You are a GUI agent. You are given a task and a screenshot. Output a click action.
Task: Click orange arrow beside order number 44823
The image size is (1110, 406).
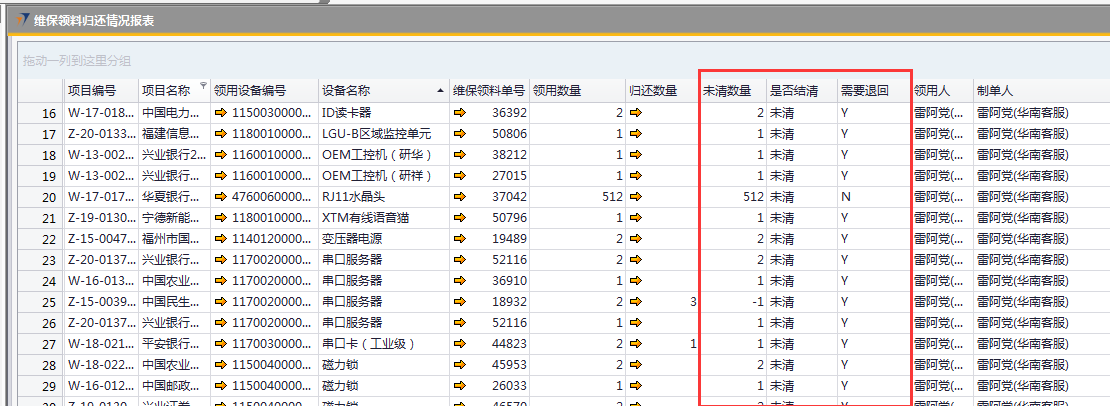pyautogui.click(x=460, y=344)
